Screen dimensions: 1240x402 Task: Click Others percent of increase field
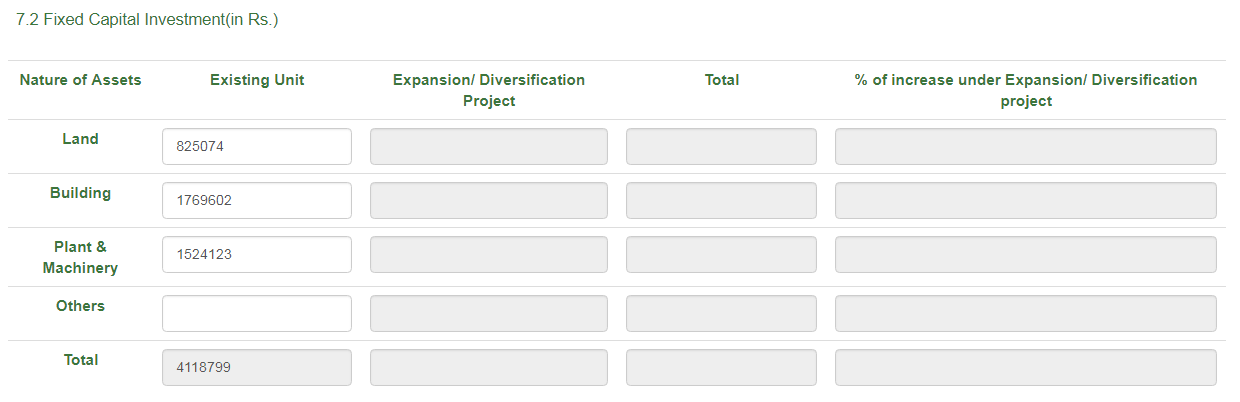click(1025, 313)
